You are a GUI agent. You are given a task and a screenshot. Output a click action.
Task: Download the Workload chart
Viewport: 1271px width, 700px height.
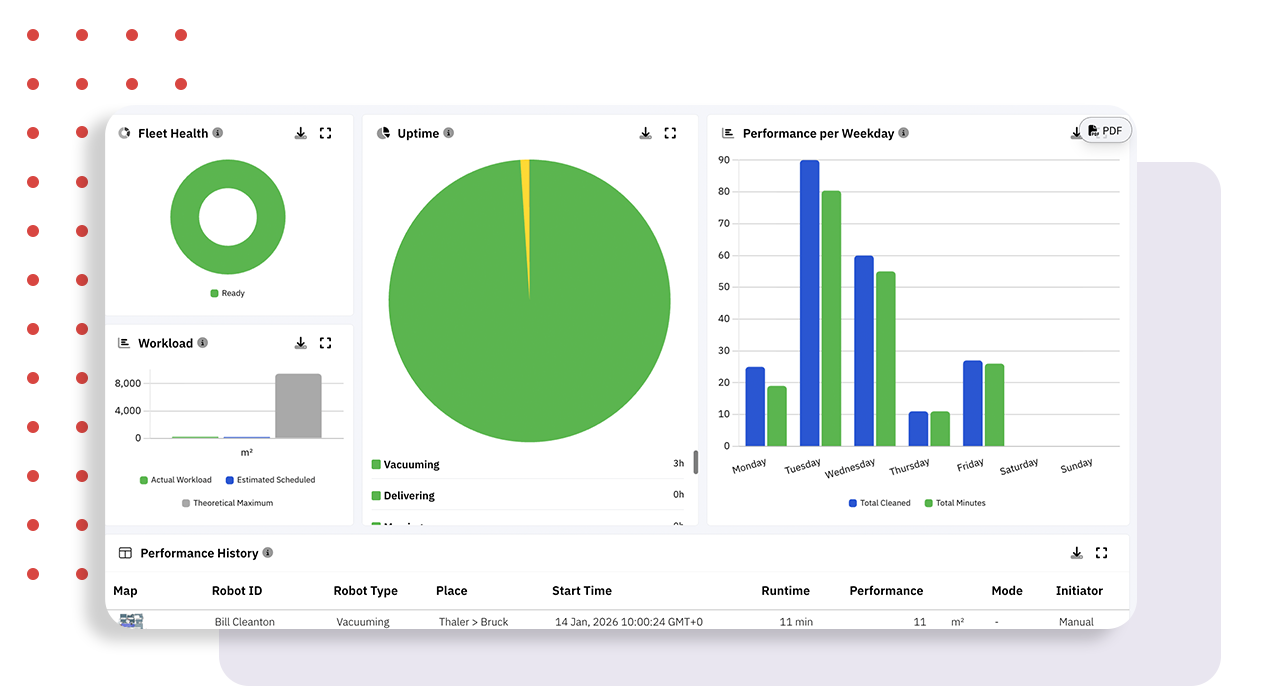(x=300, y=343)
